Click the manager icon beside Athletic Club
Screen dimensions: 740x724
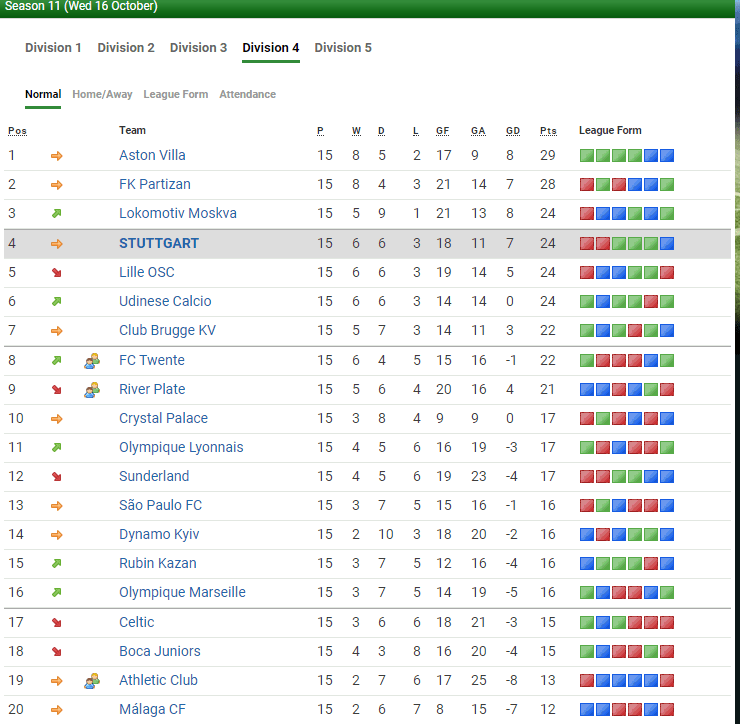pos(92,680)
